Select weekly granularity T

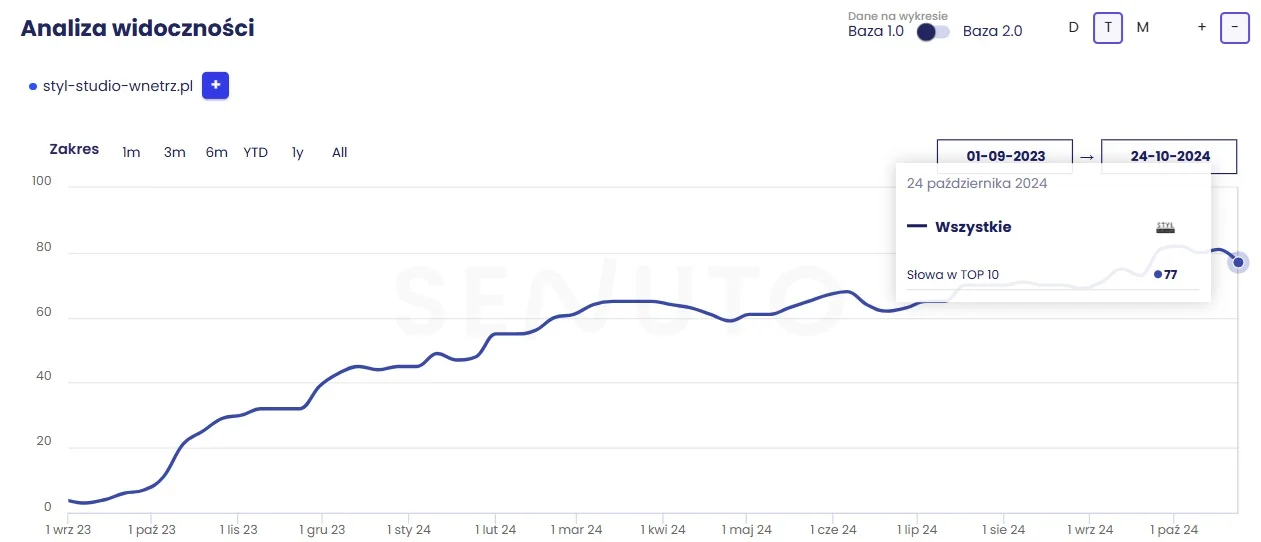(1108, 28)
